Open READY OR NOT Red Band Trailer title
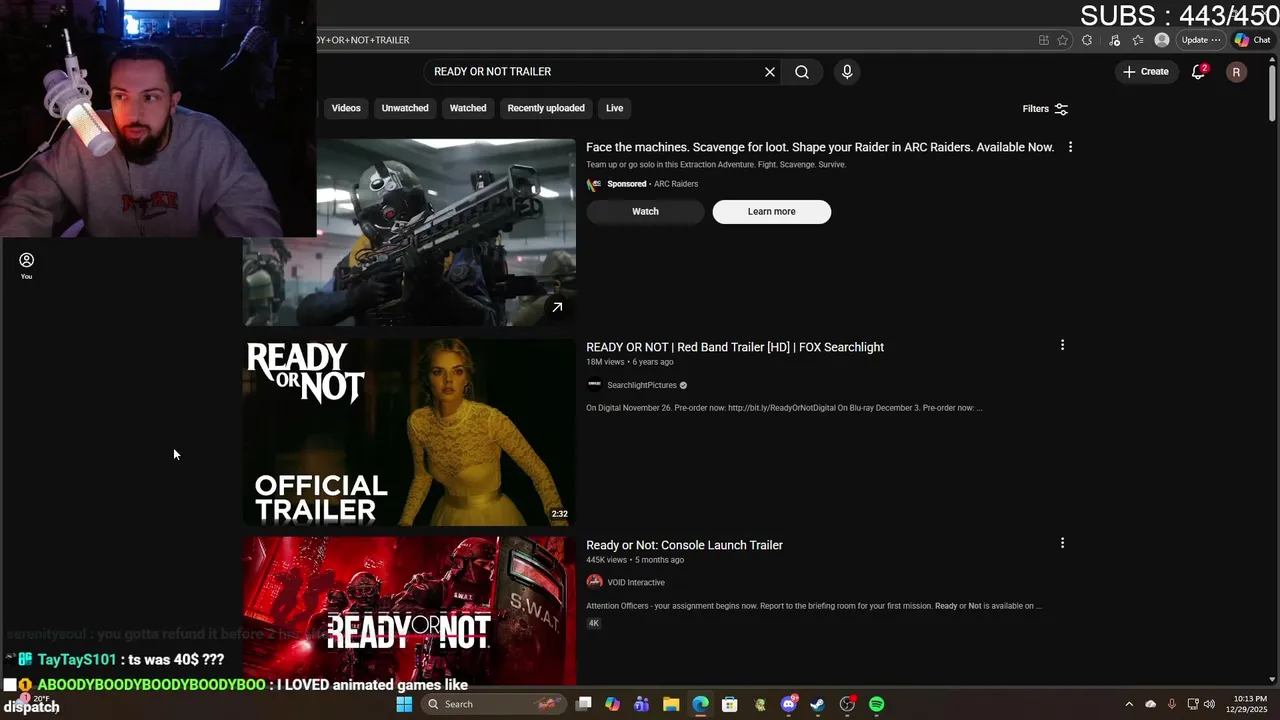Image resolution: width=1280 pixels, height=720 pixels. (735, 347)
